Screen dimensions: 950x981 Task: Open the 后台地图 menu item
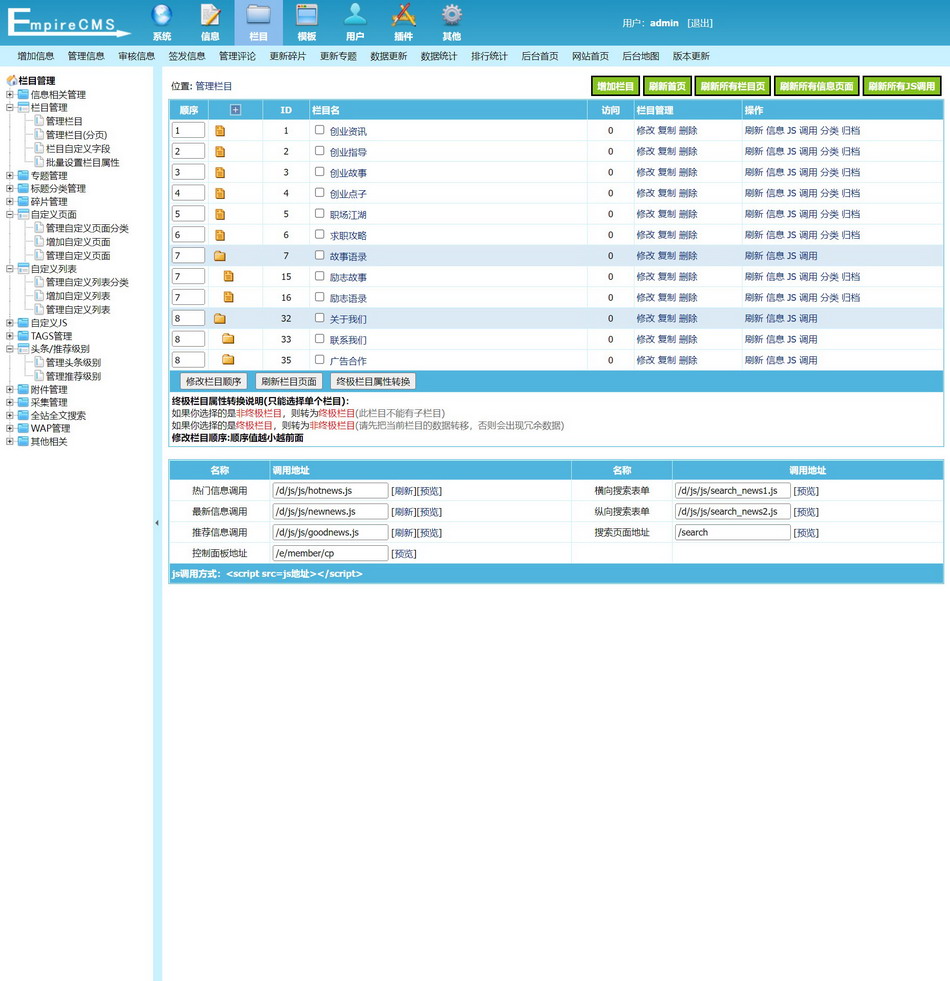click(640, 56)
